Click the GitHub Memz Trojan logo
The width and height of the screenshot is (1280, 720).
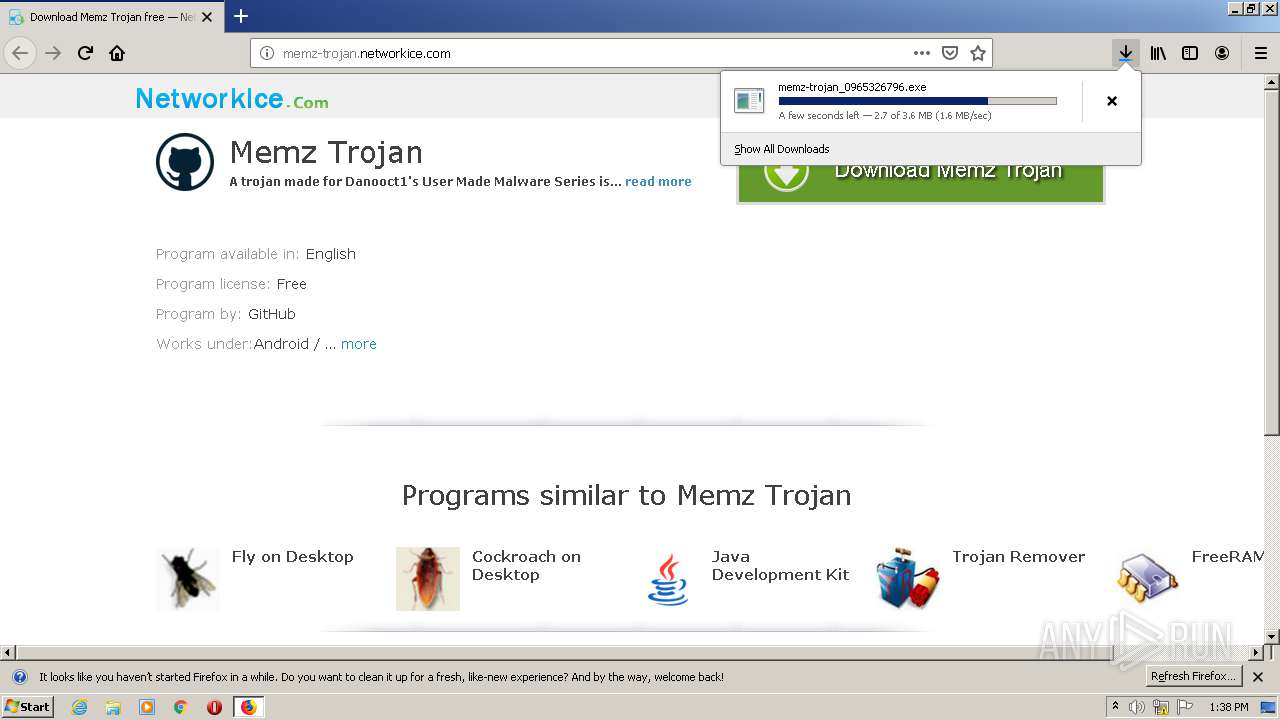click(x=185, y=162)
